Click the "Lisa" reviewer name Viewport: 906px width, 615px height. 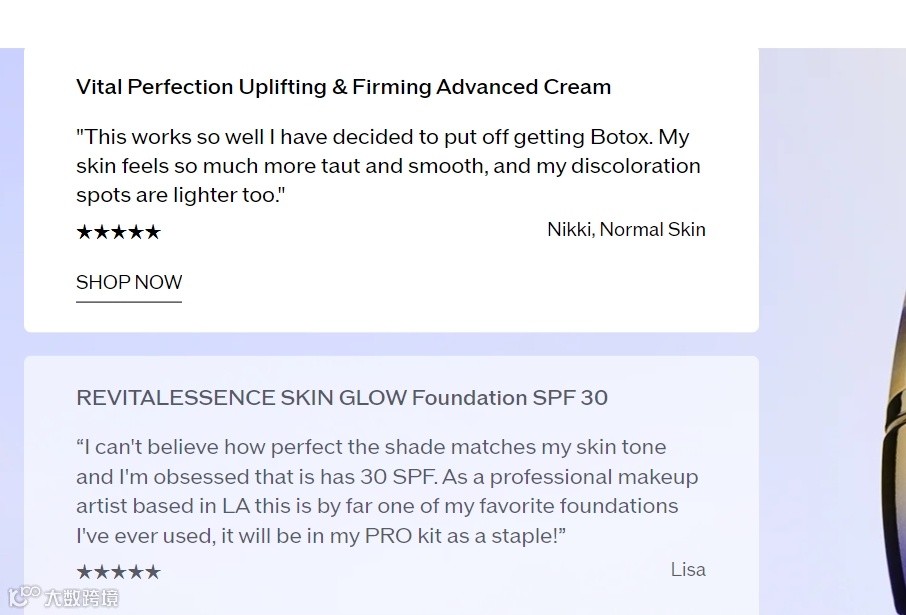[688, 570]
